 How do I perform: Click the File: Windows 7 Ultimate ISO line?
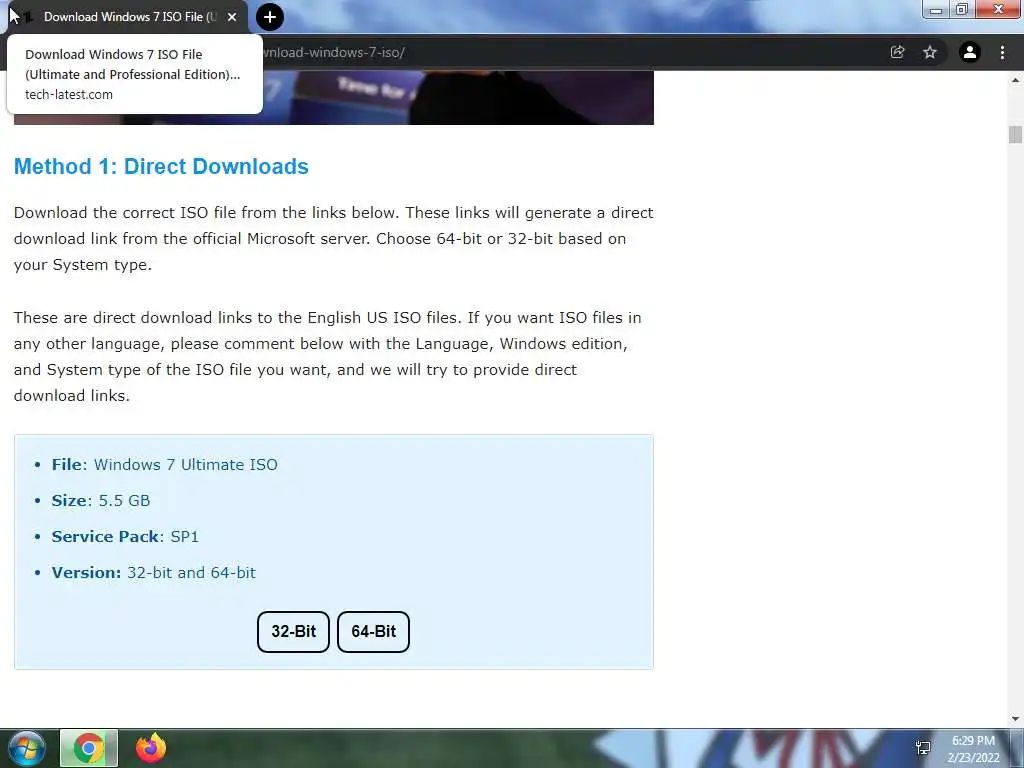click(165, 464)
